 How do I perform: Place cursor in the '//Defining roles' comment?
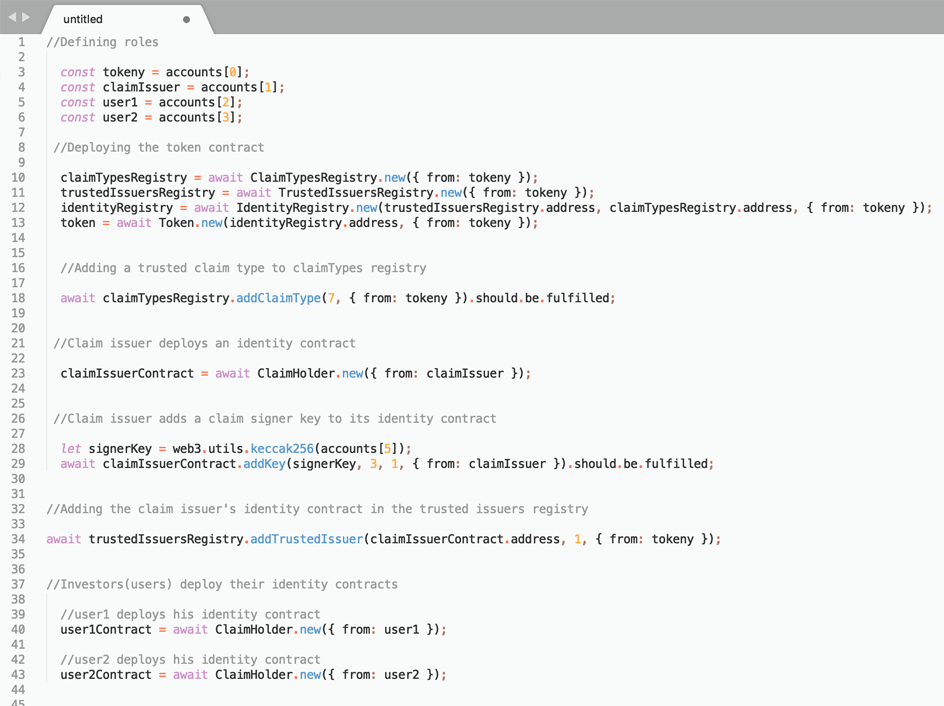point(102,42)
